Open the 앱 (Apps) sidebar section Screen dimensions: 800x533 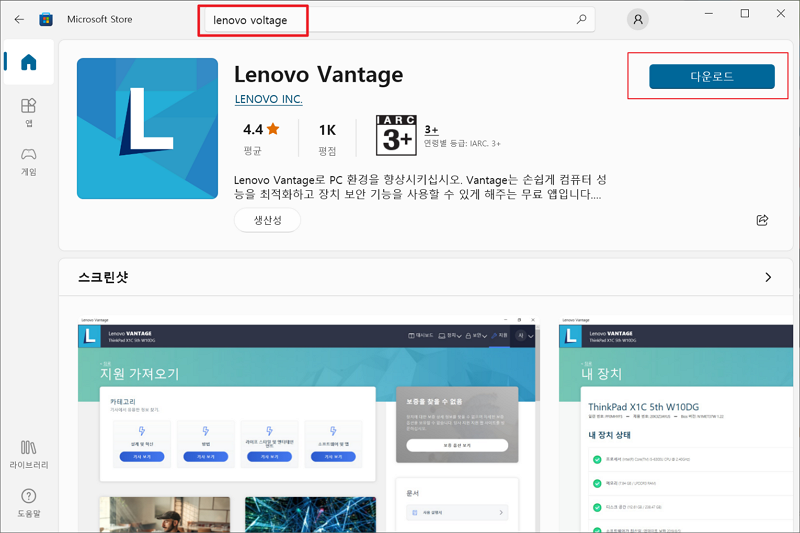pos(29,112)
